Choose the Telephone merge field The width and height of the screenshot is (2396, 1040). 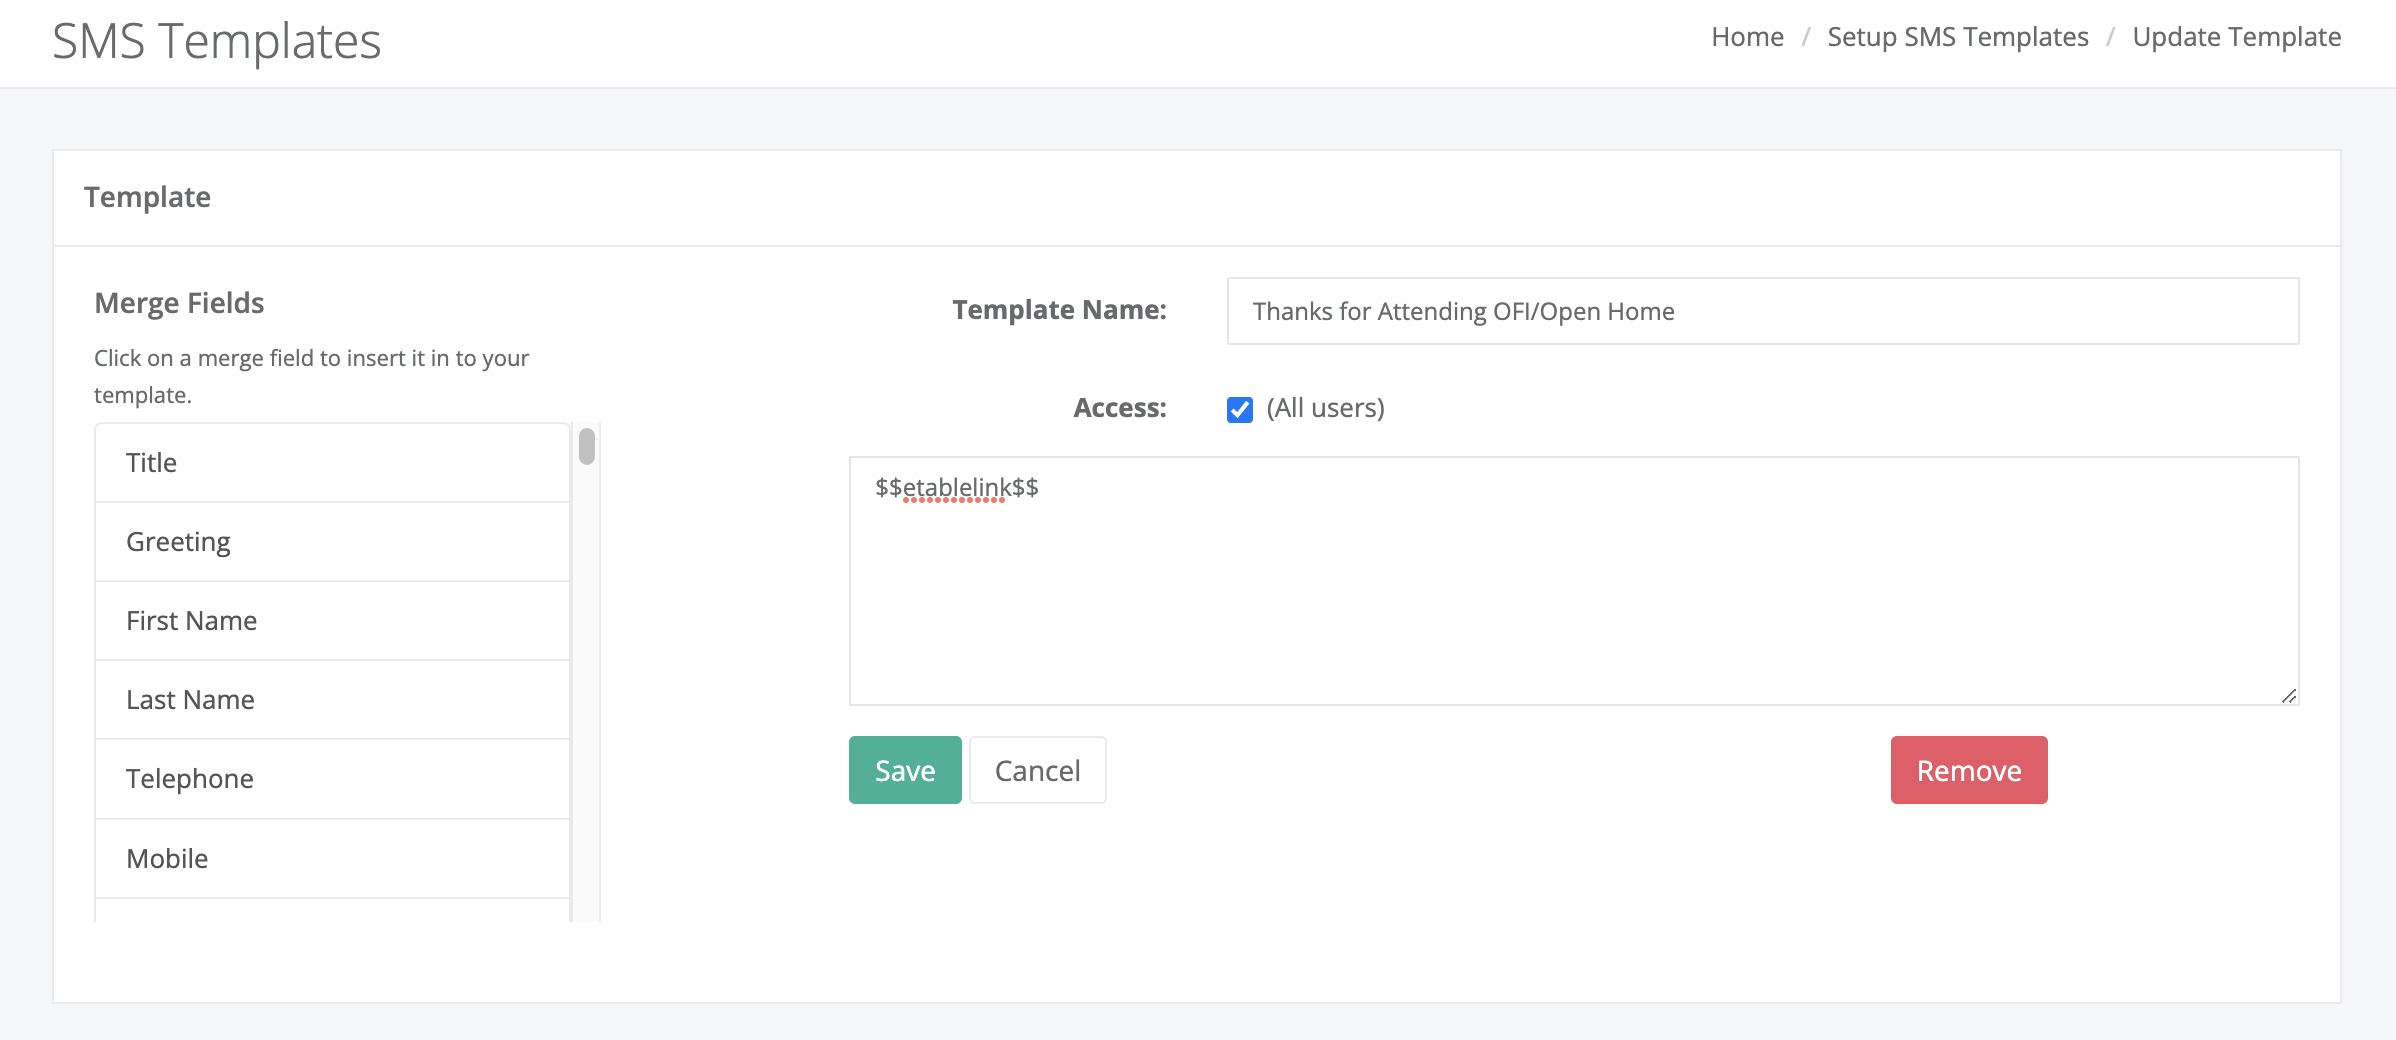click(x=332, y=779)
